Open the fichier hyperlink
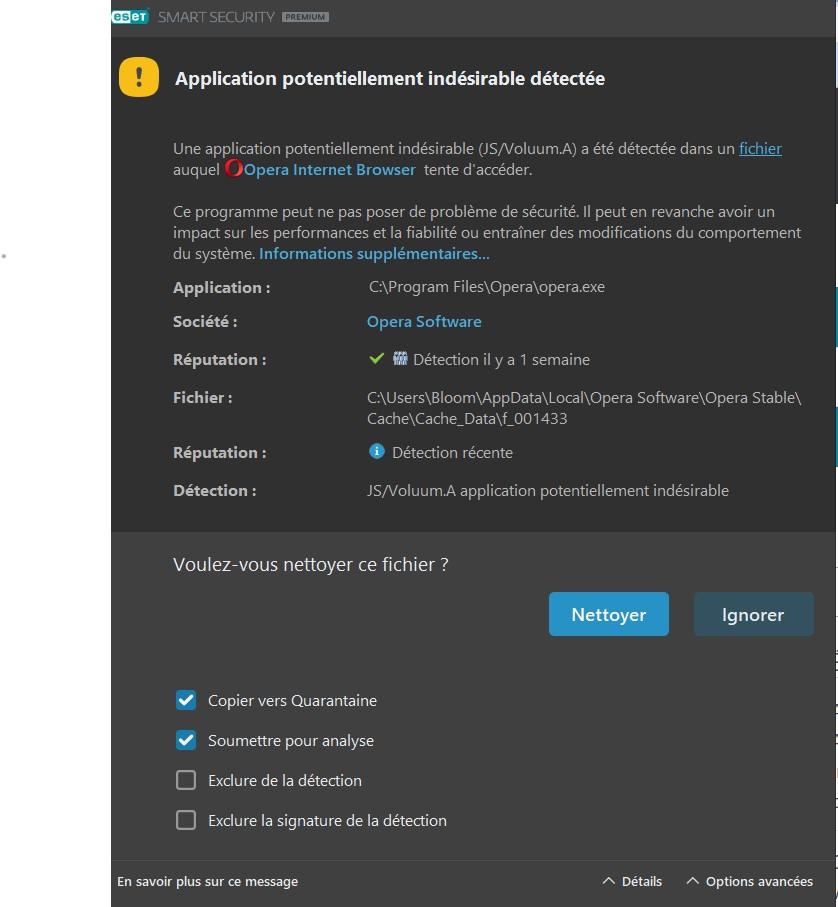 click(760, 149)
